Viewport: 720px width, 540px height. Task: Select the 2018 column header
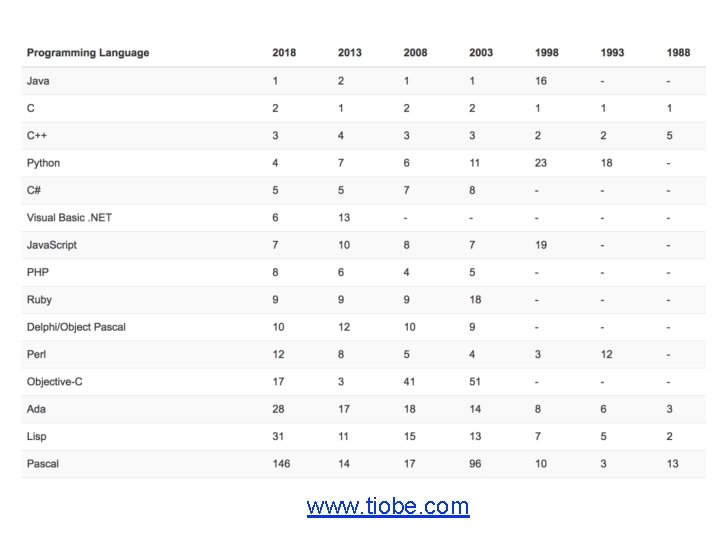(284, 53)
